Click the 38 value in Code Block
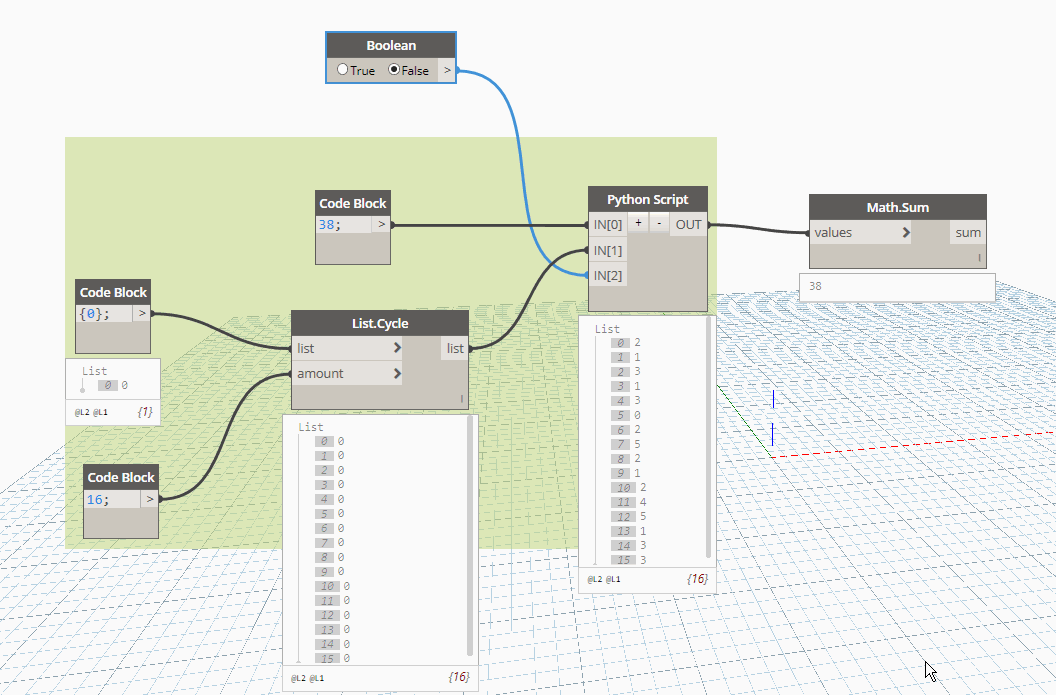This screenshot has height=695, width=1056. [327, 224]
